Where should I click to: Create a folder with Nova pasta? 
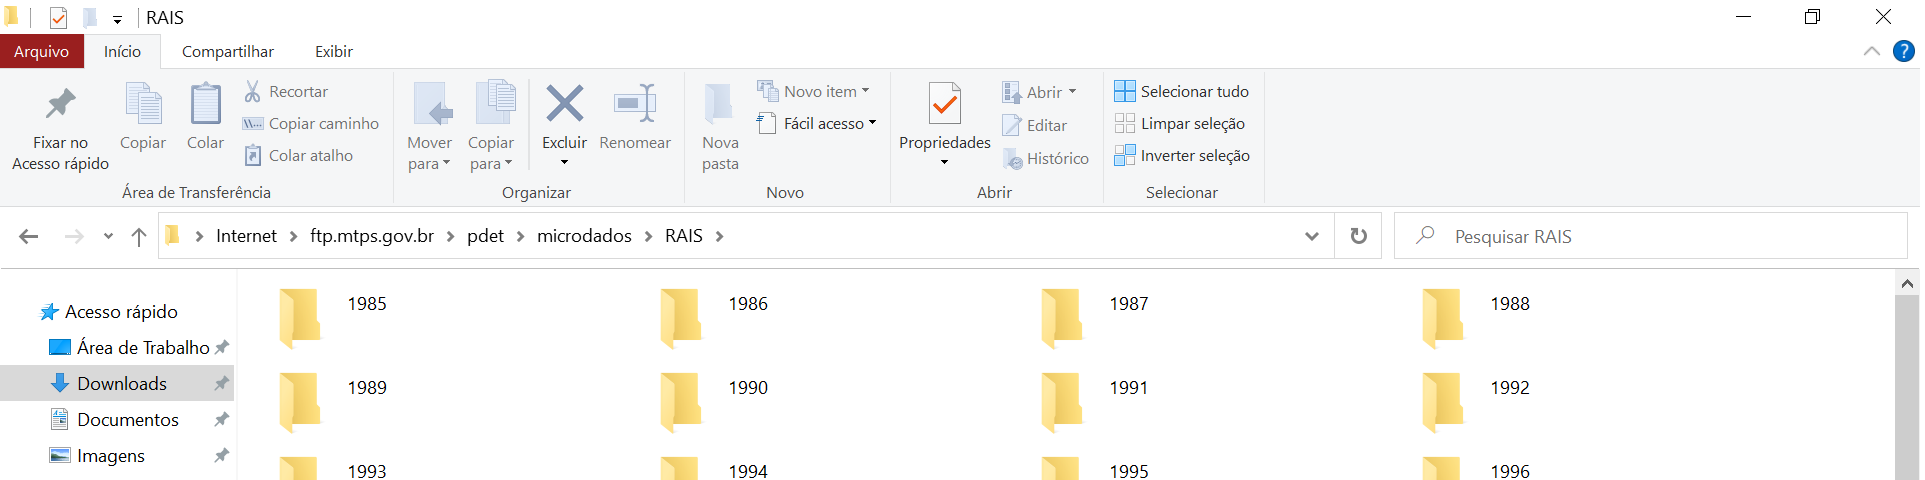(720, 128)
